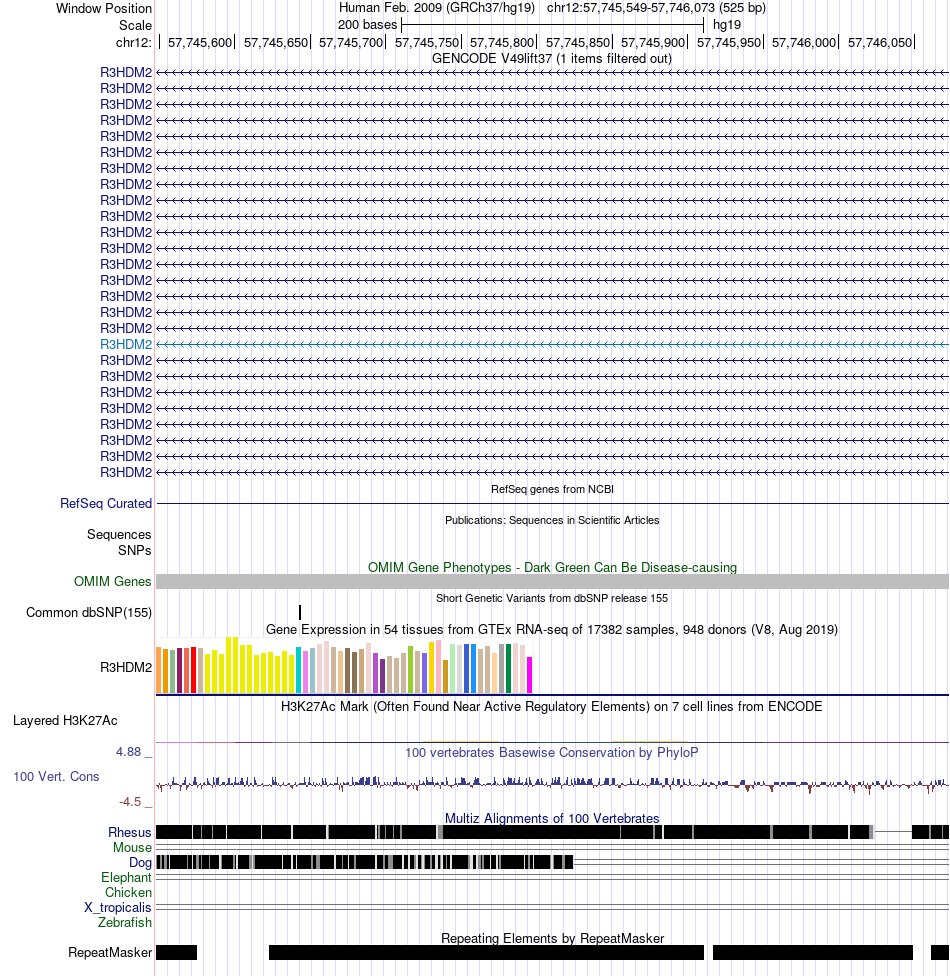Screen dimensions: 950x976
Task: Click the 'Dog' species label
Action: tap(140, 863)
